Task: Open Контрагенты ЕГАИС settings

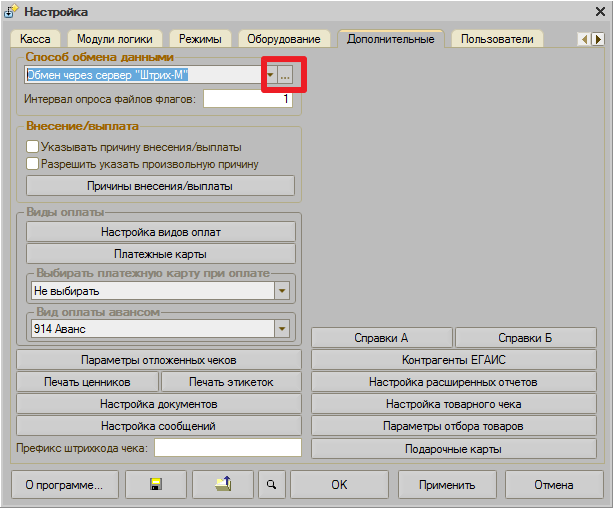Action: coord(453,360)
